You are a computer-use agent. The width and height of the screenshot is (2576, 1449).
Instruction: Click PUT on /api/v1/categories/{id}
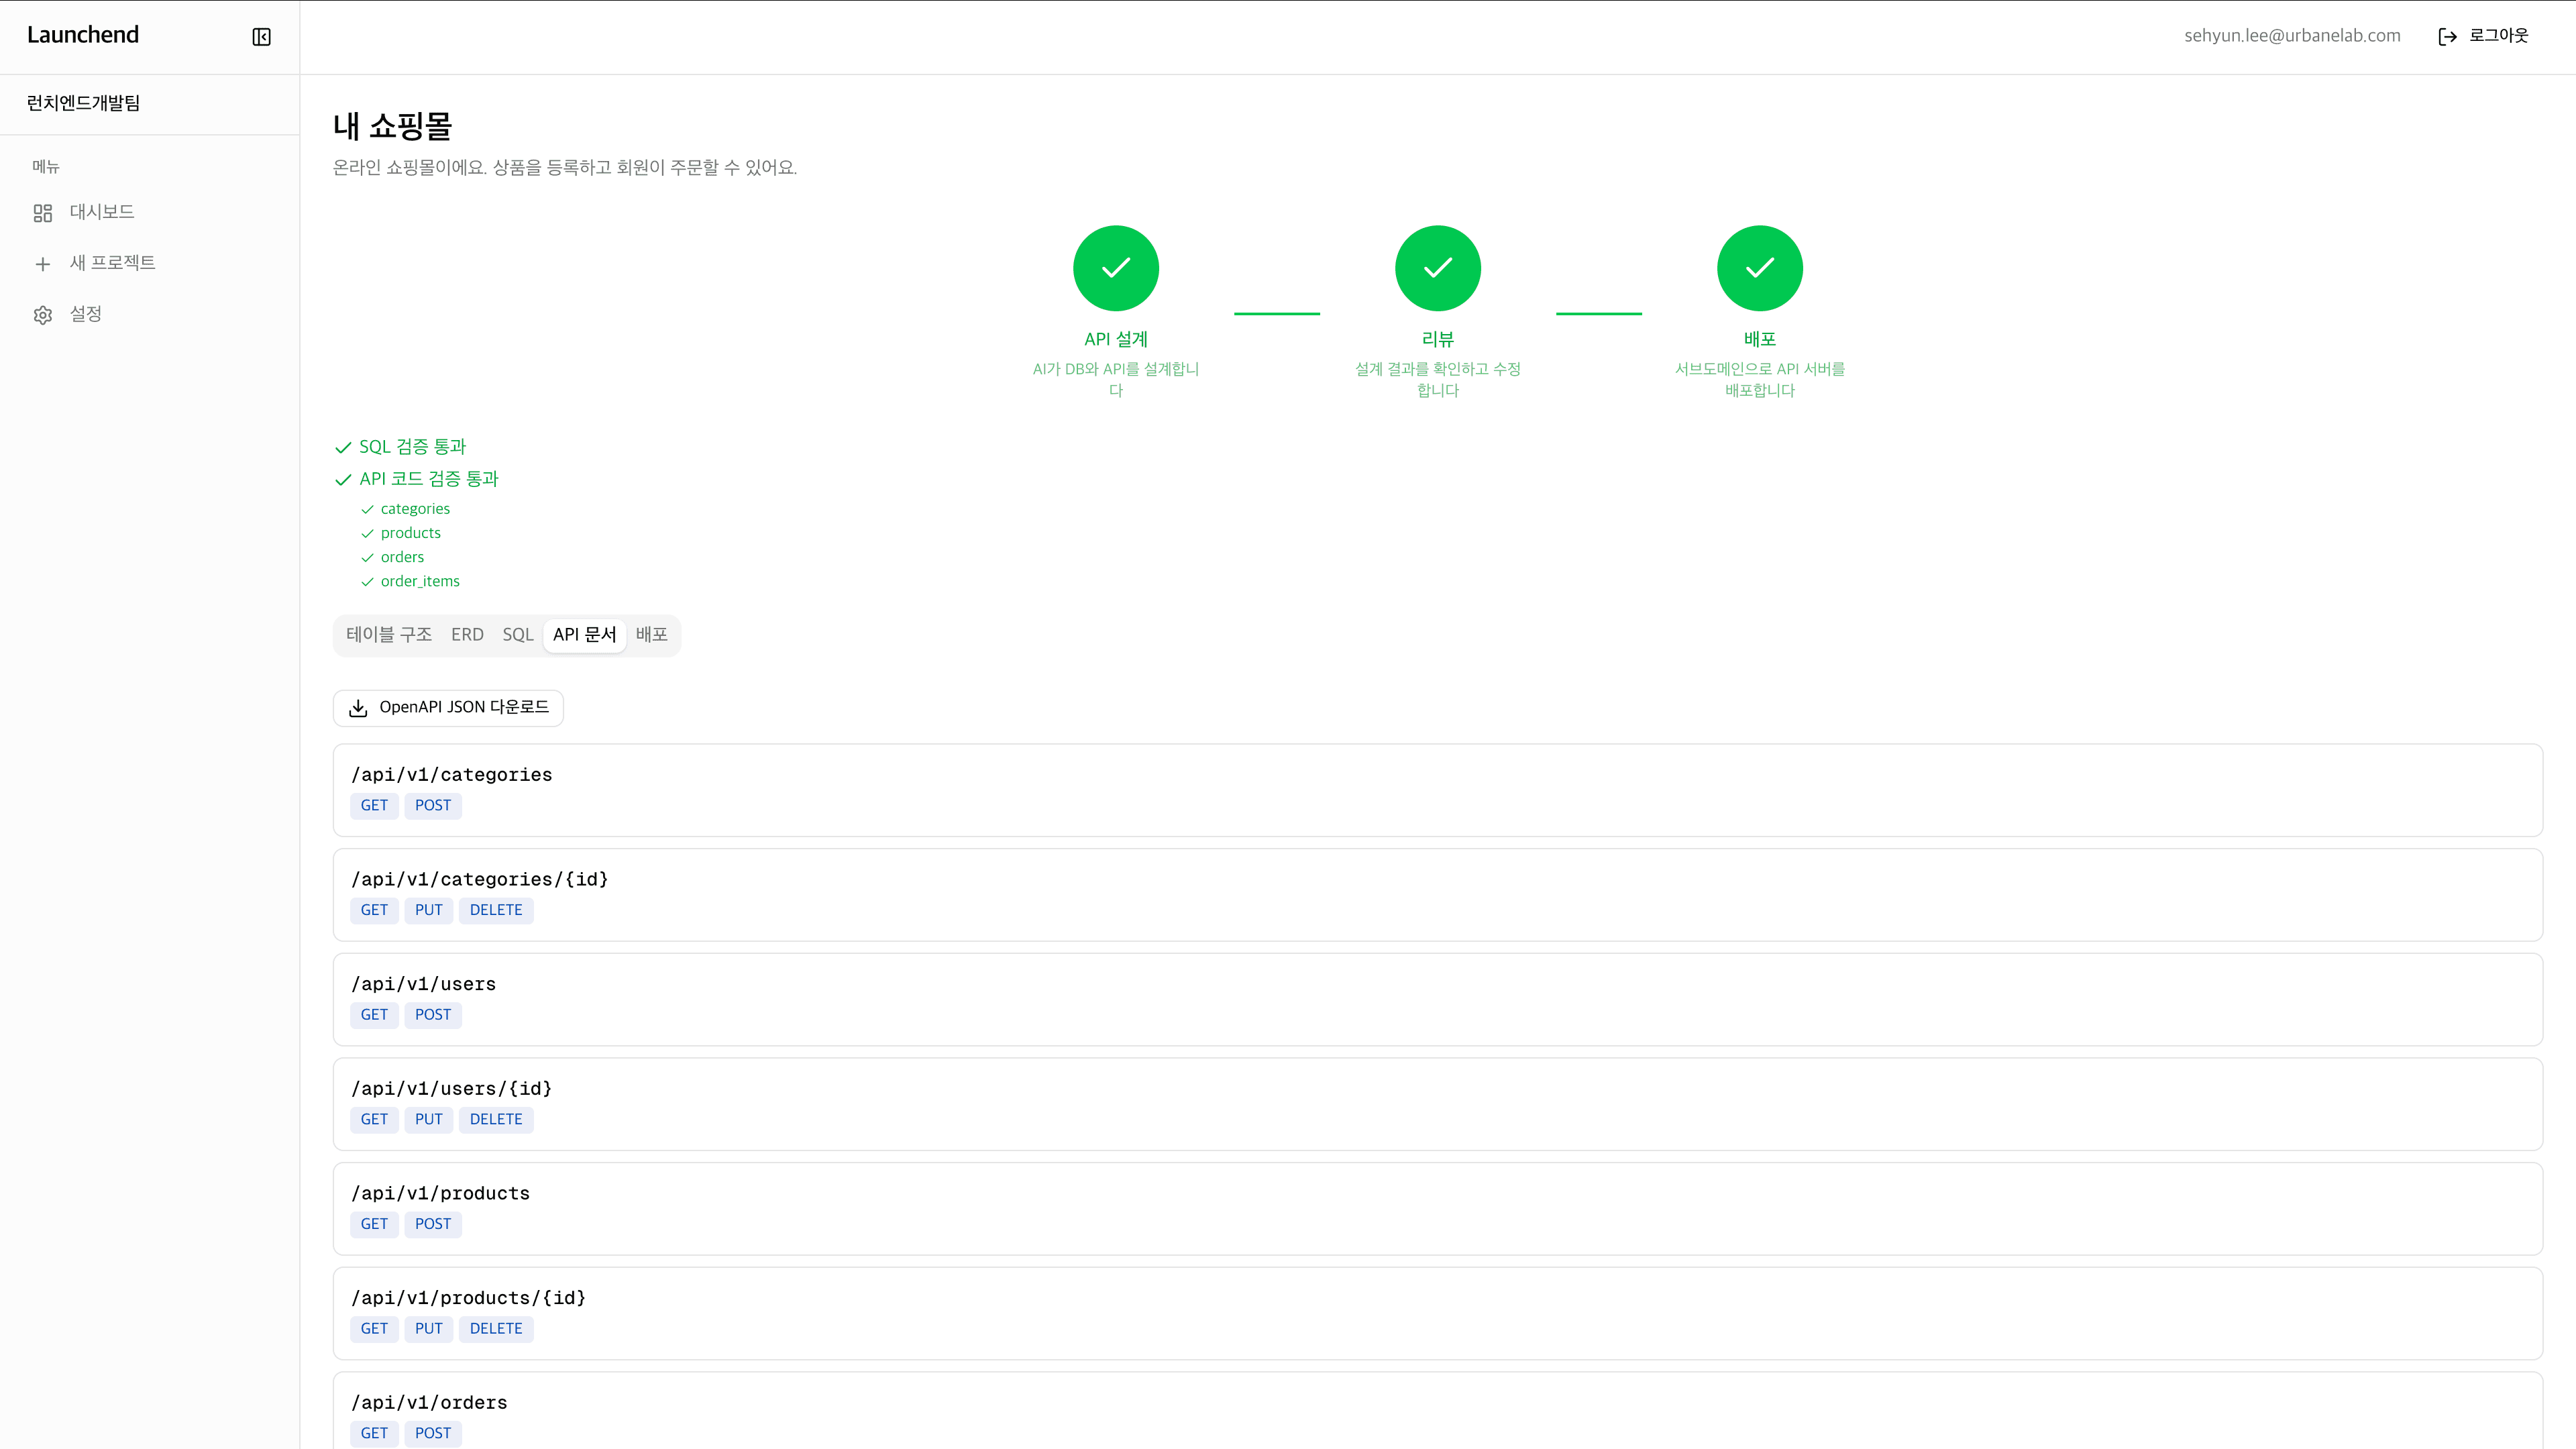[x=429, y=911]
